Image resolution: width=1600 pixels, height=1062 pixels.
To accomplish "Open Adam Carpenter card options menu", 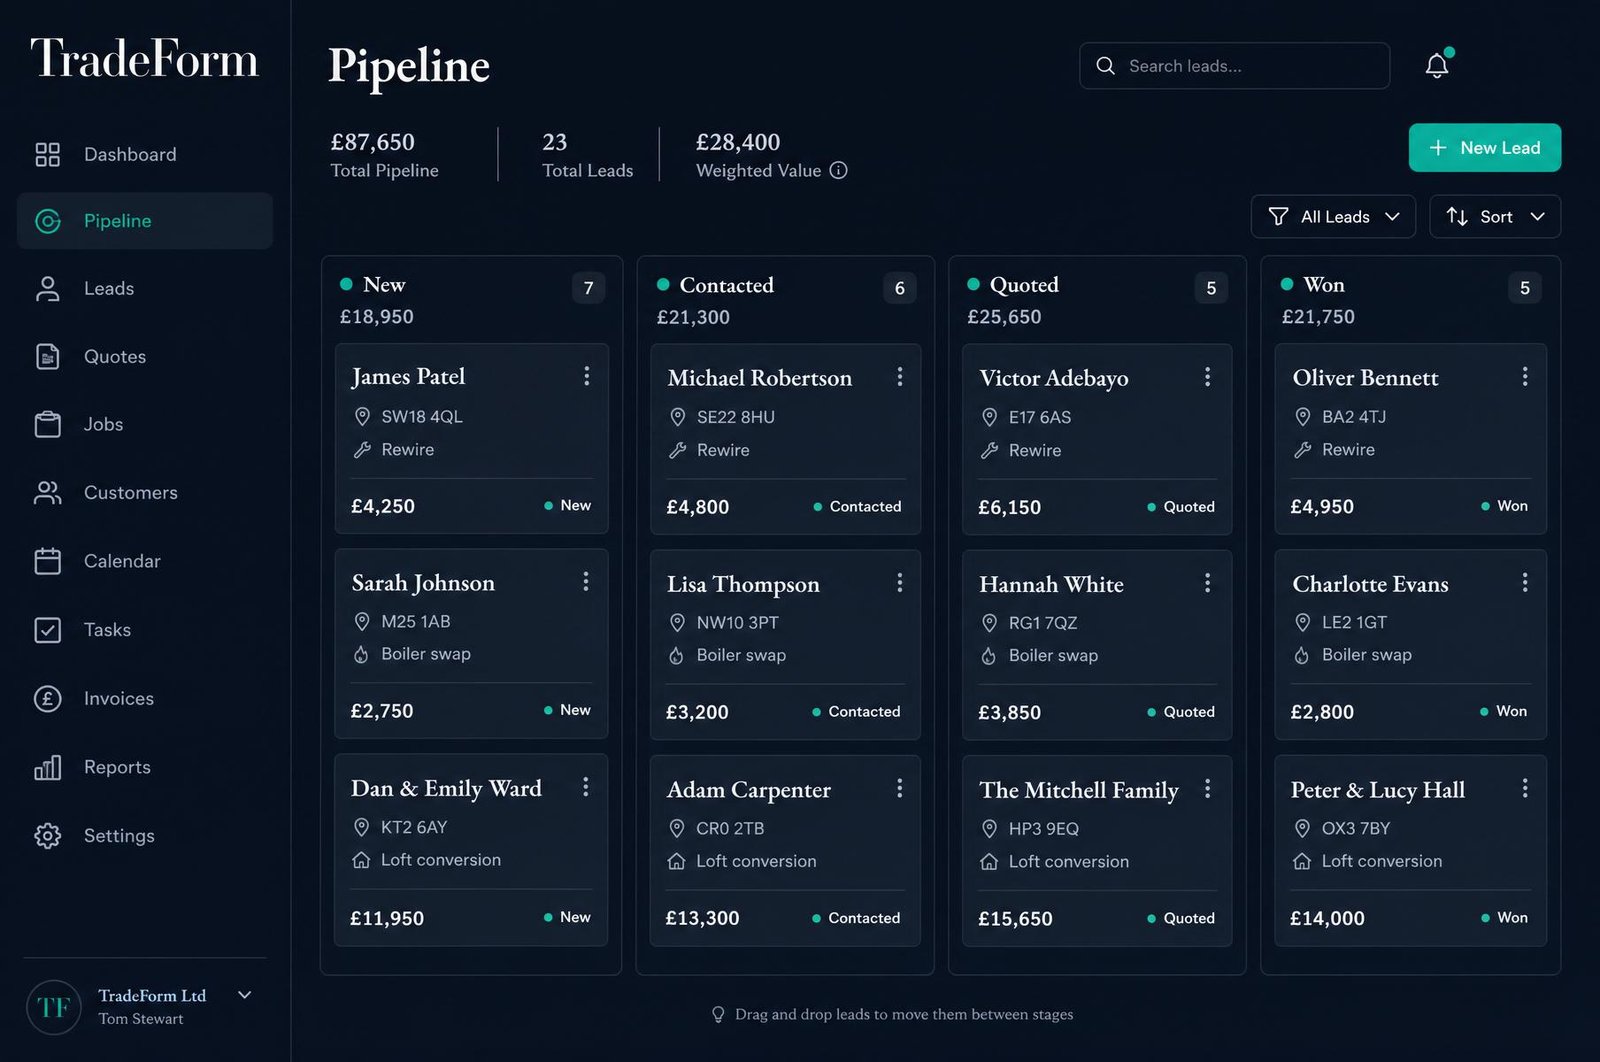I will coord(900,788).
